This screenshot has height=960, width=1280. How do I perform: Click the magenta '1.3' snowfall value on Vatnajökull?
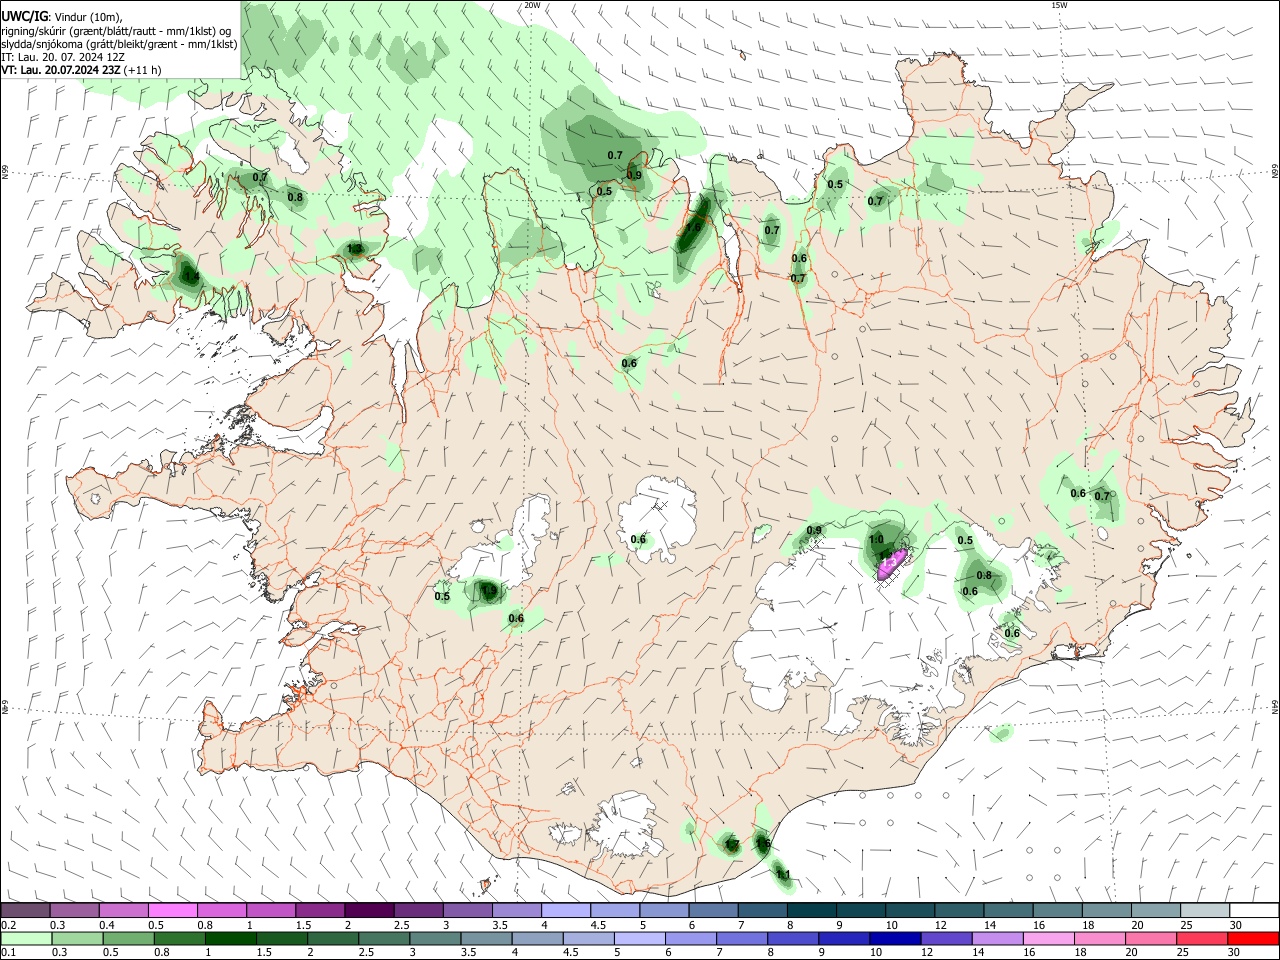[x=887, y=564]
